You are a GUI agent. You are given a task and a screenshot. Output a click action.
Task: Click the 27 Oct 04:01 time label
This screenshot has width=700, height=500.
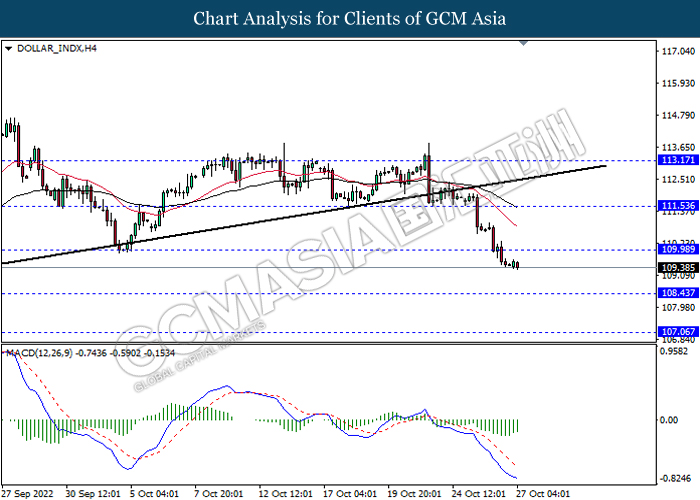(543, 494)
